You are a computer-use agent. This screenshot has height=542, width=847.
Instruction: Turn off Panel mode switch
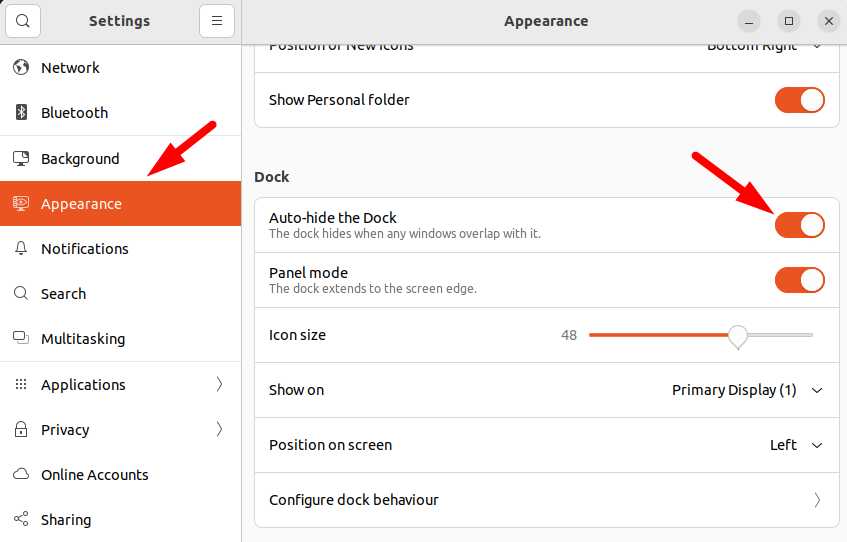point(799,280)
